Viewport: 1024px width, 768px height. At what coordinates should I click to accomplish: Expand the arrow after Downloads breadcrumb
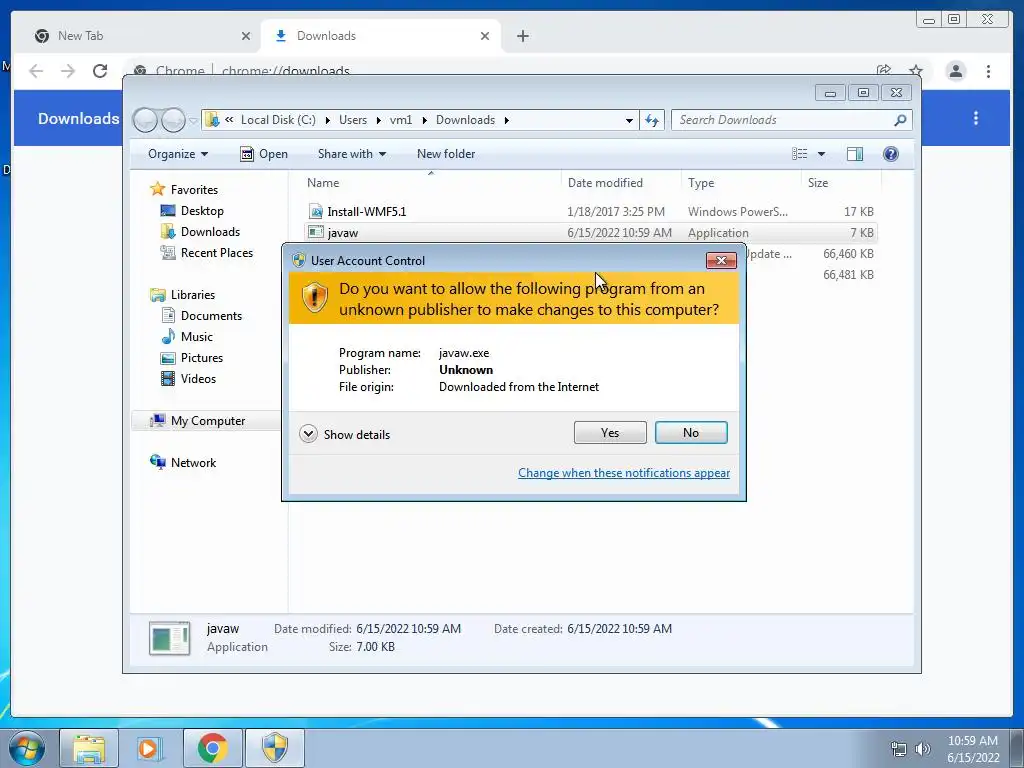[506, 120]
